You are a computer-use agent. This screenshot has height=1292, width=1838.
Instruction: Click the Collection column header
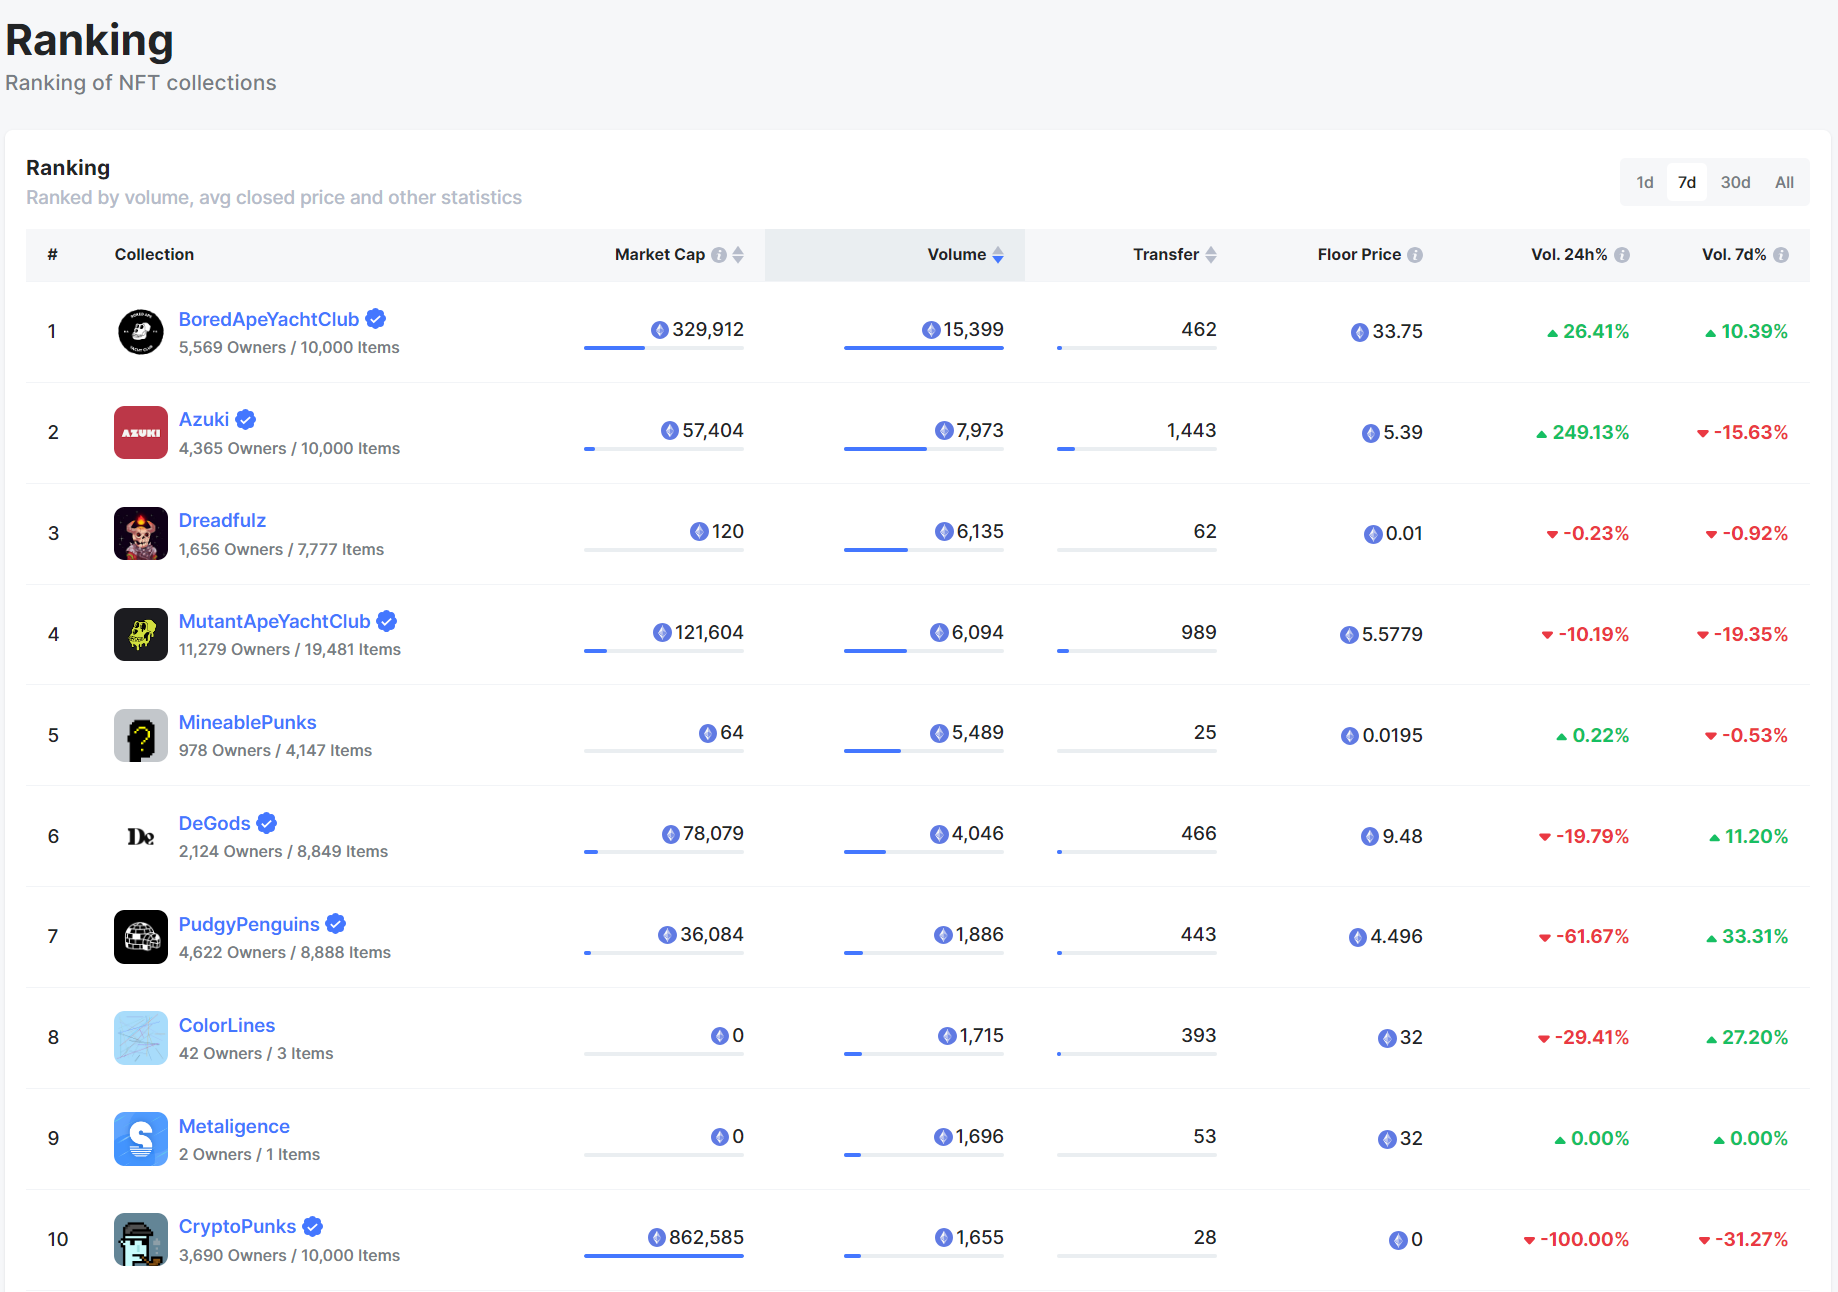click(154, 255)
